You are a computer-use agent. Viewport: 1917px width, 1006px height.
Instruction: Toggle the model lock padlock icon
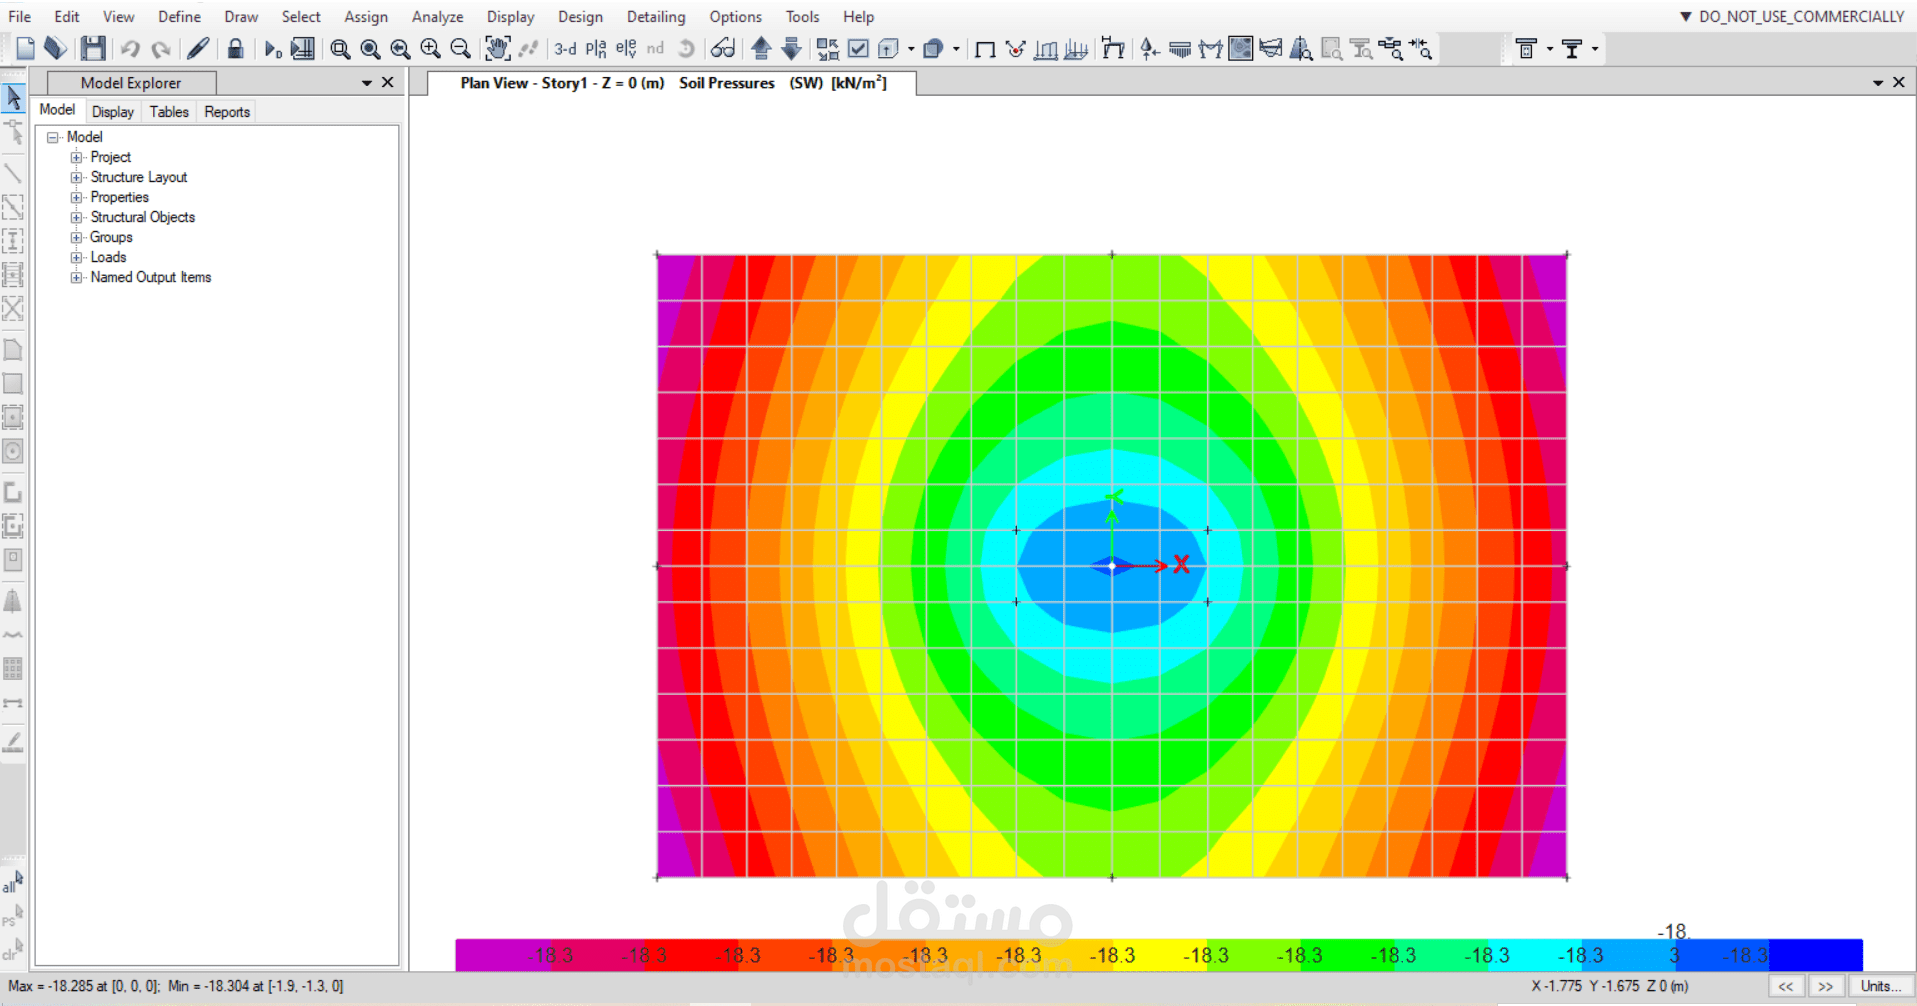[x=235, y=48]
